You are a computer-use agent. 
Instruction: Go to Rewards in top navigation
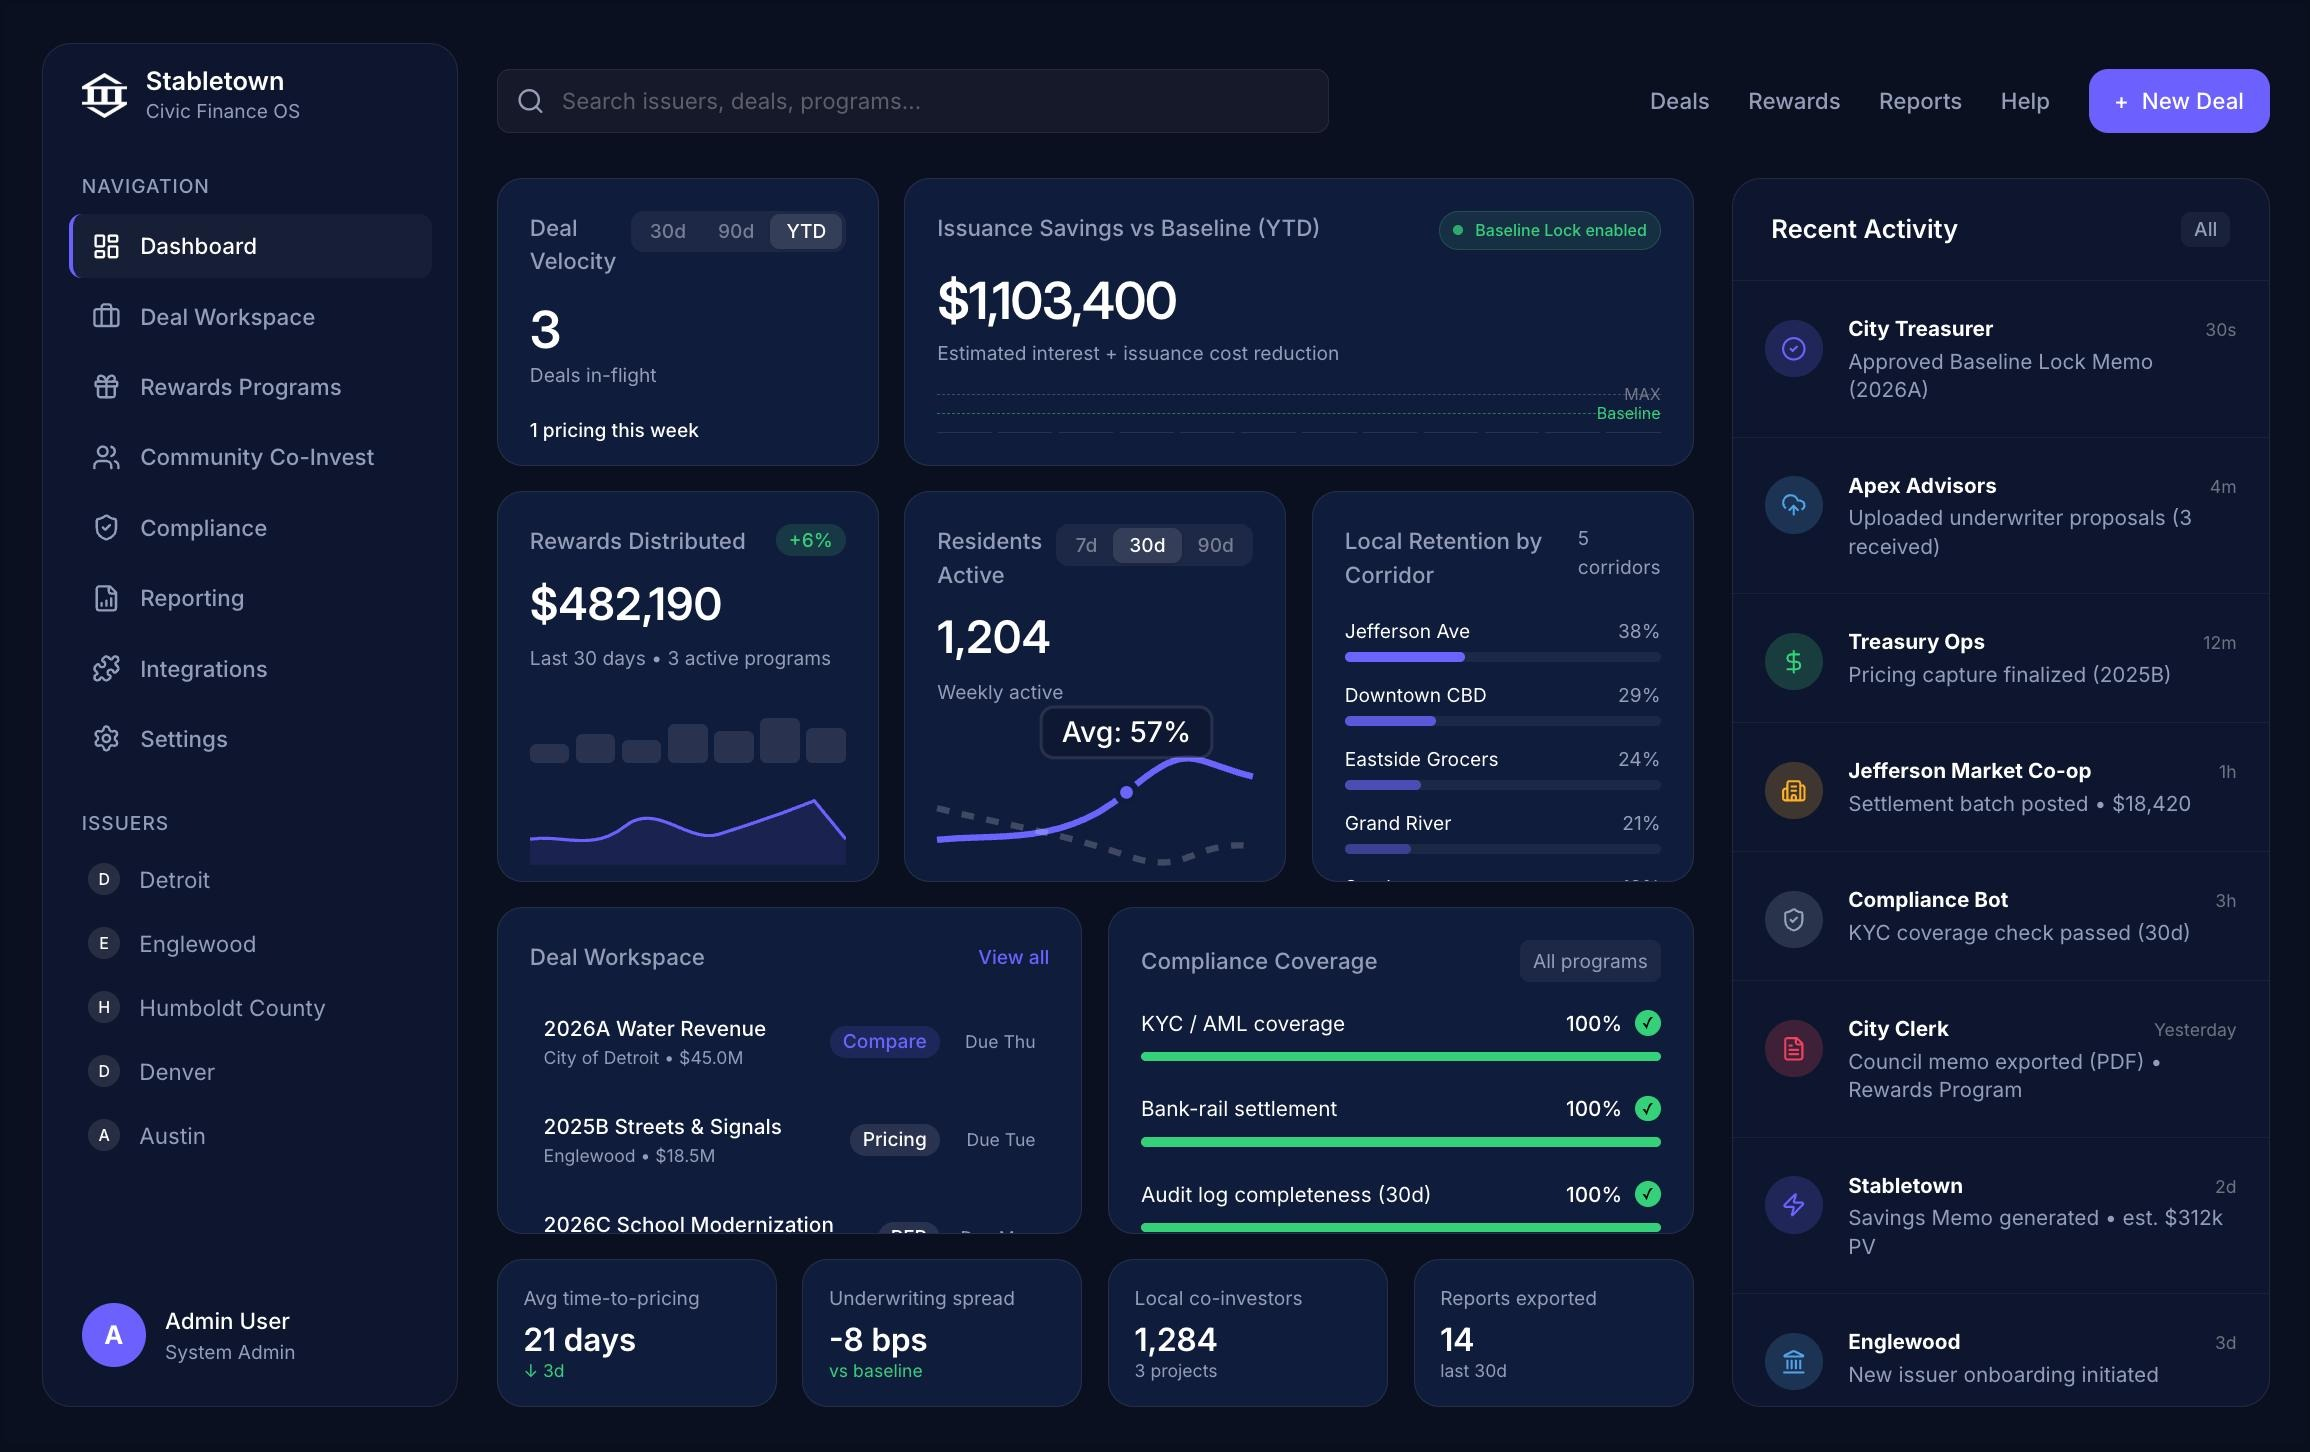pyautogui.click(x=1793, y=101)
